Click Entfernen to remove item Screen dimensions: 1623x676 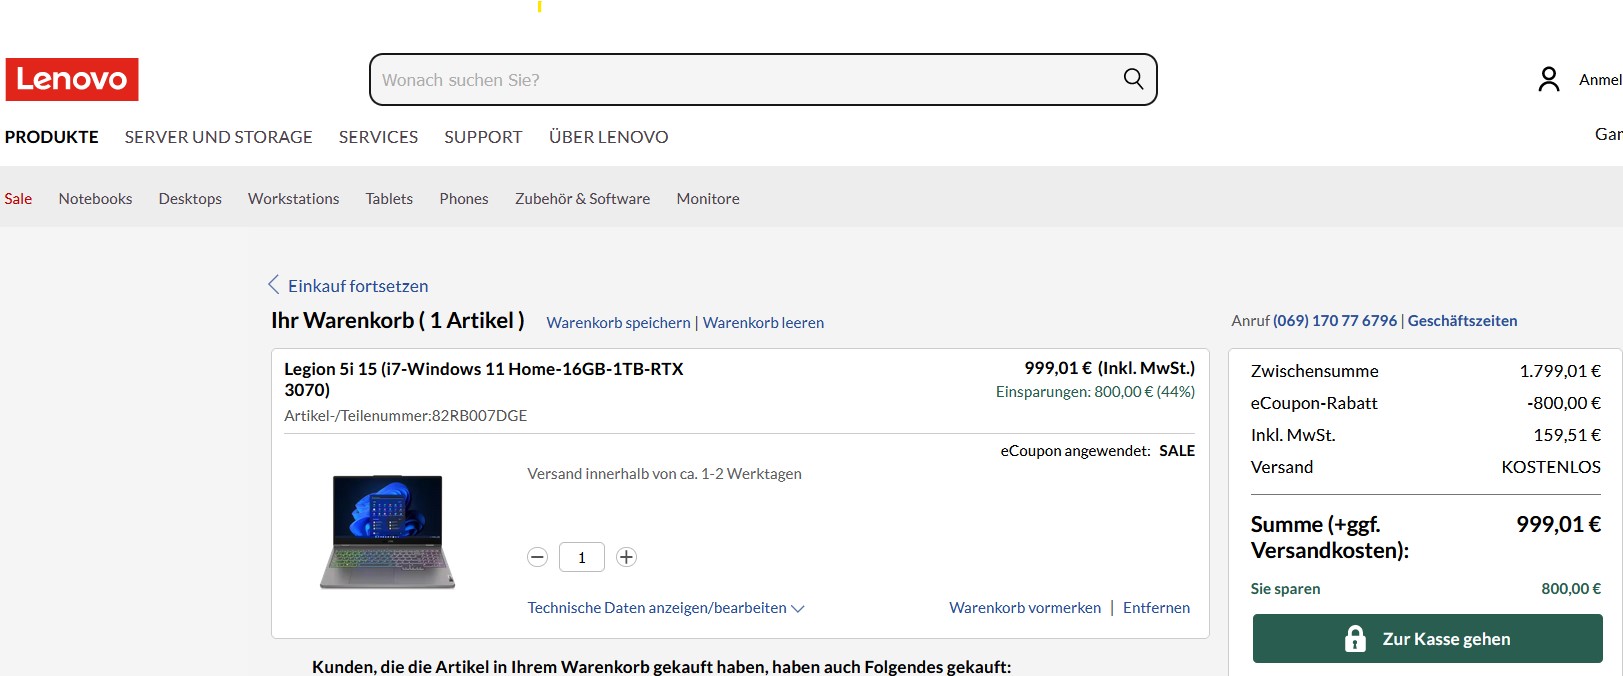pos(1156,608)
